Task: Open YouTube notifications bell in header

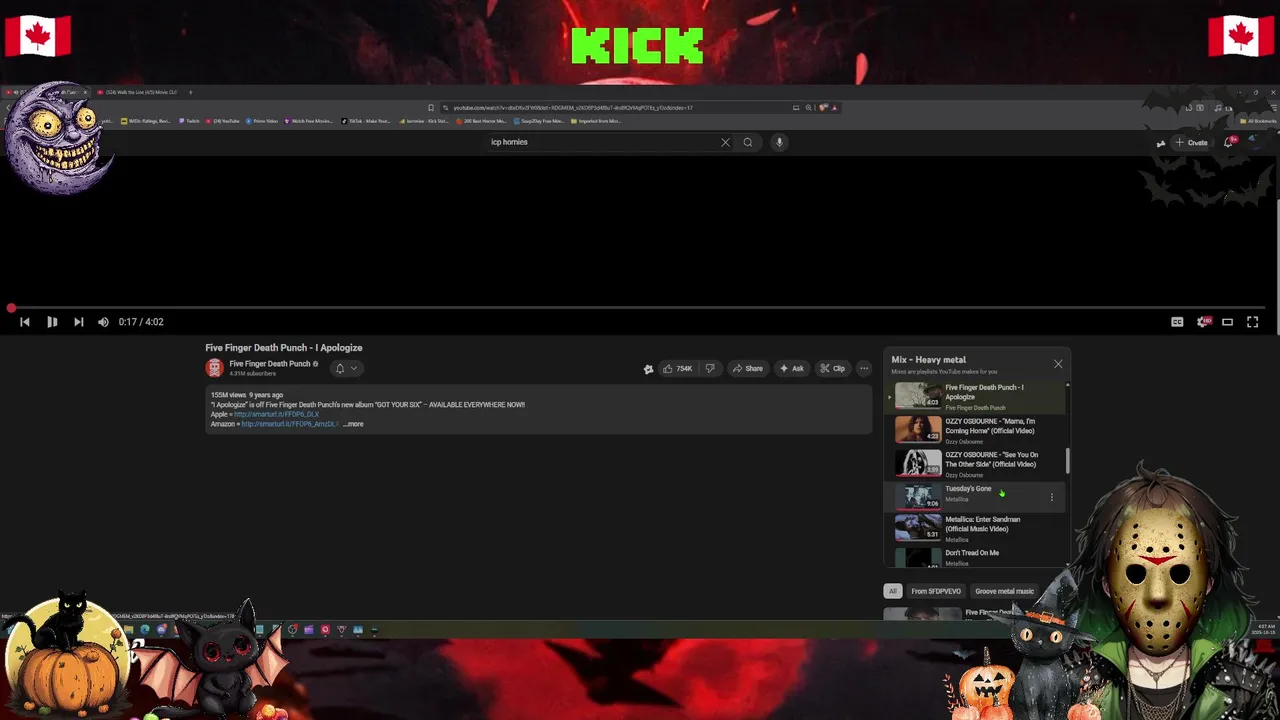Action: [x=1230, y=142]
